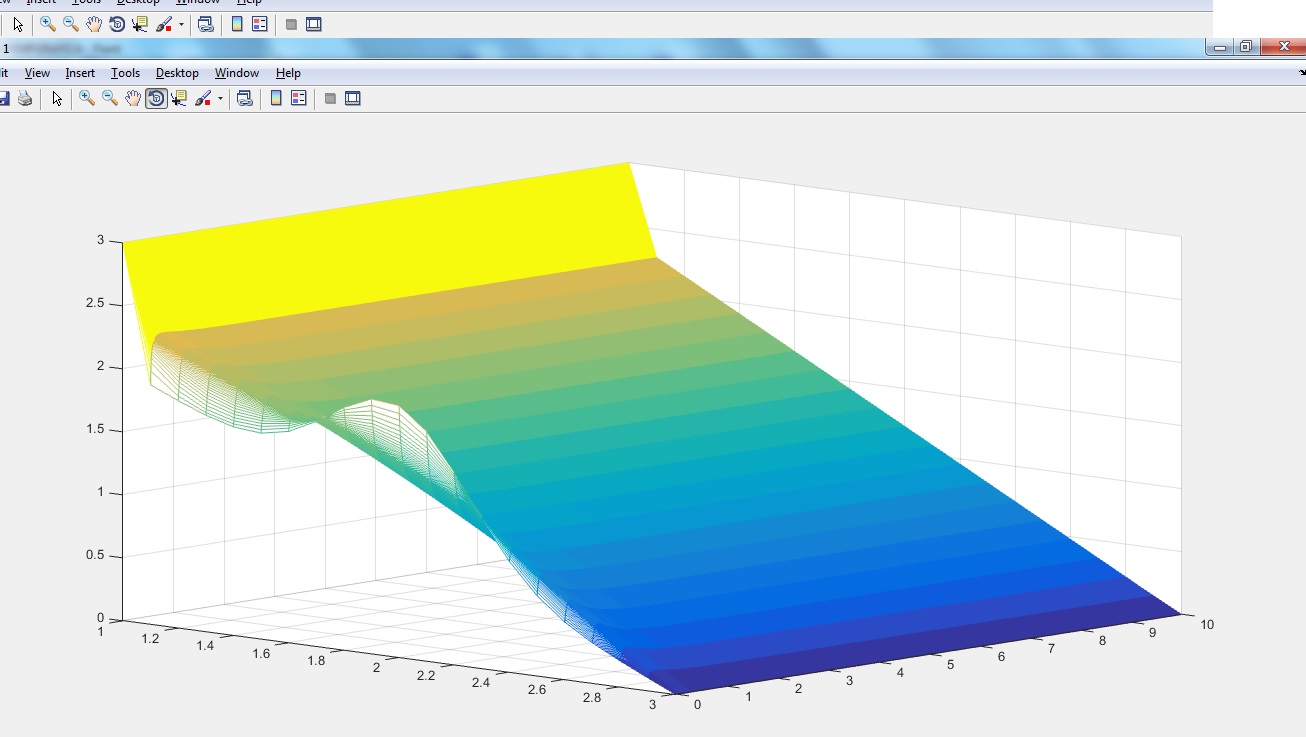Expand Brush color dropdown arrow in front toolbar
1306x737 pixels.
pos(220,99)
